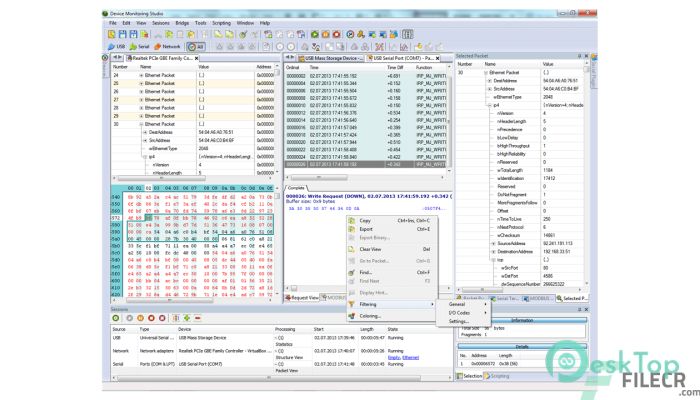Toggle the Network device filter
The image size is (700, 400).
tap(167, 46)
